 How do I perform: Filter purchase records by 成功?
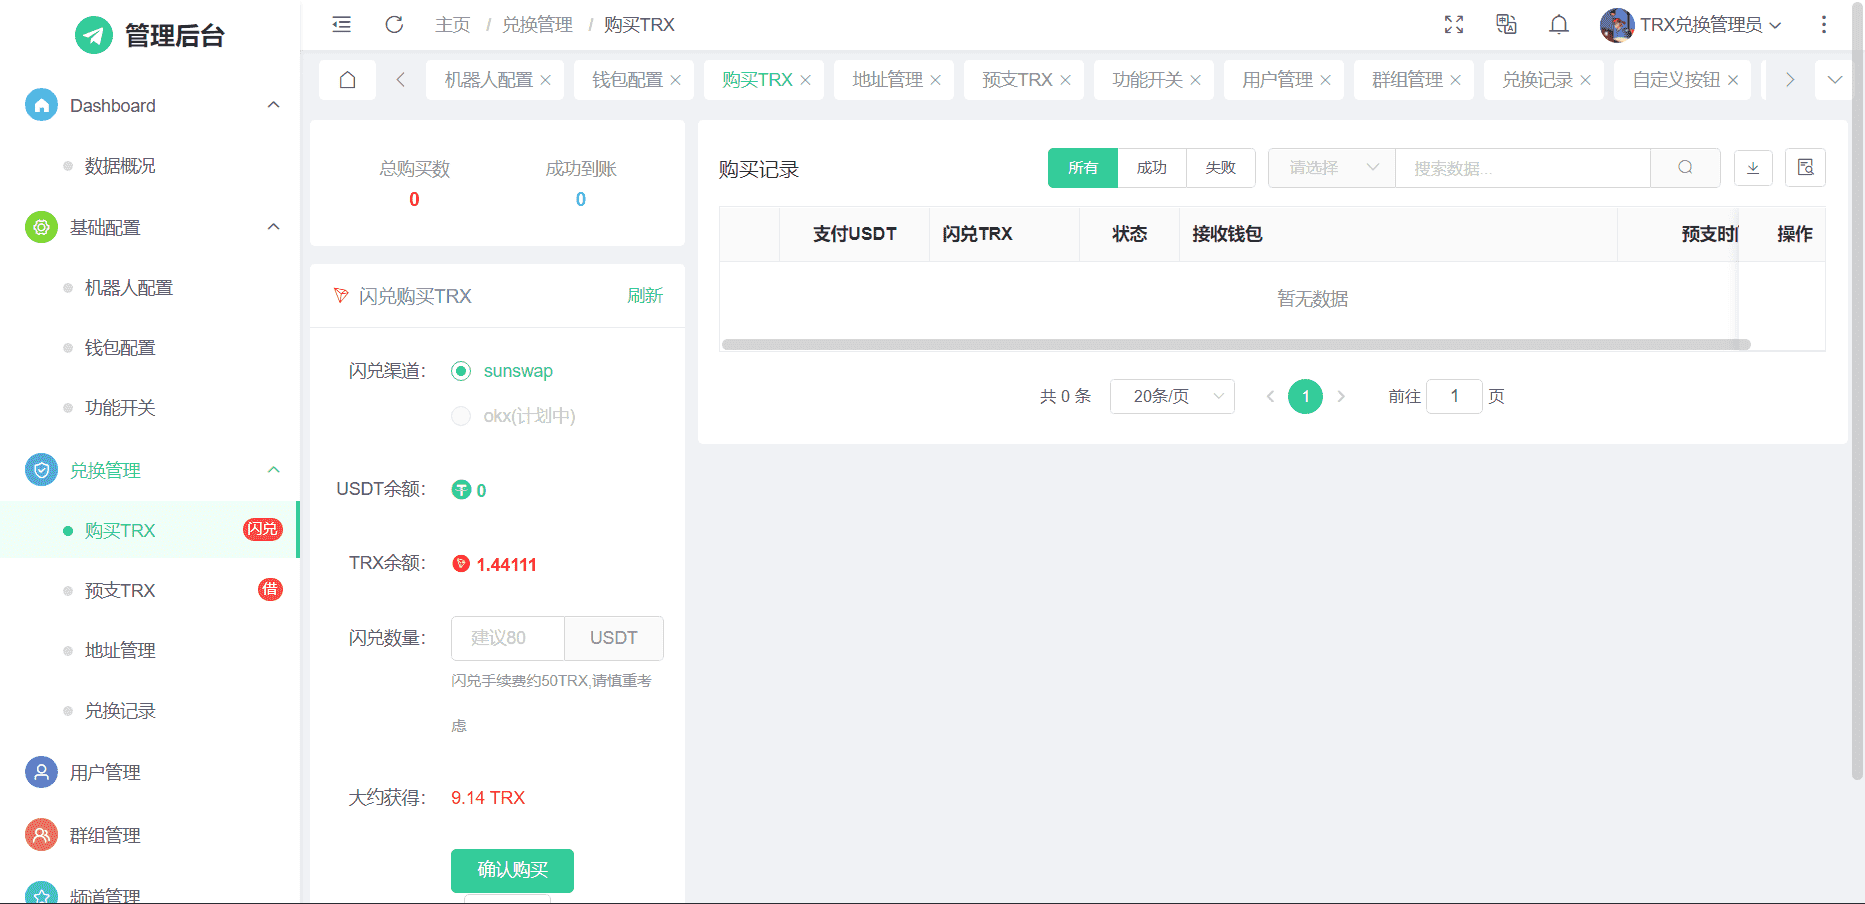pos(1151,168)
